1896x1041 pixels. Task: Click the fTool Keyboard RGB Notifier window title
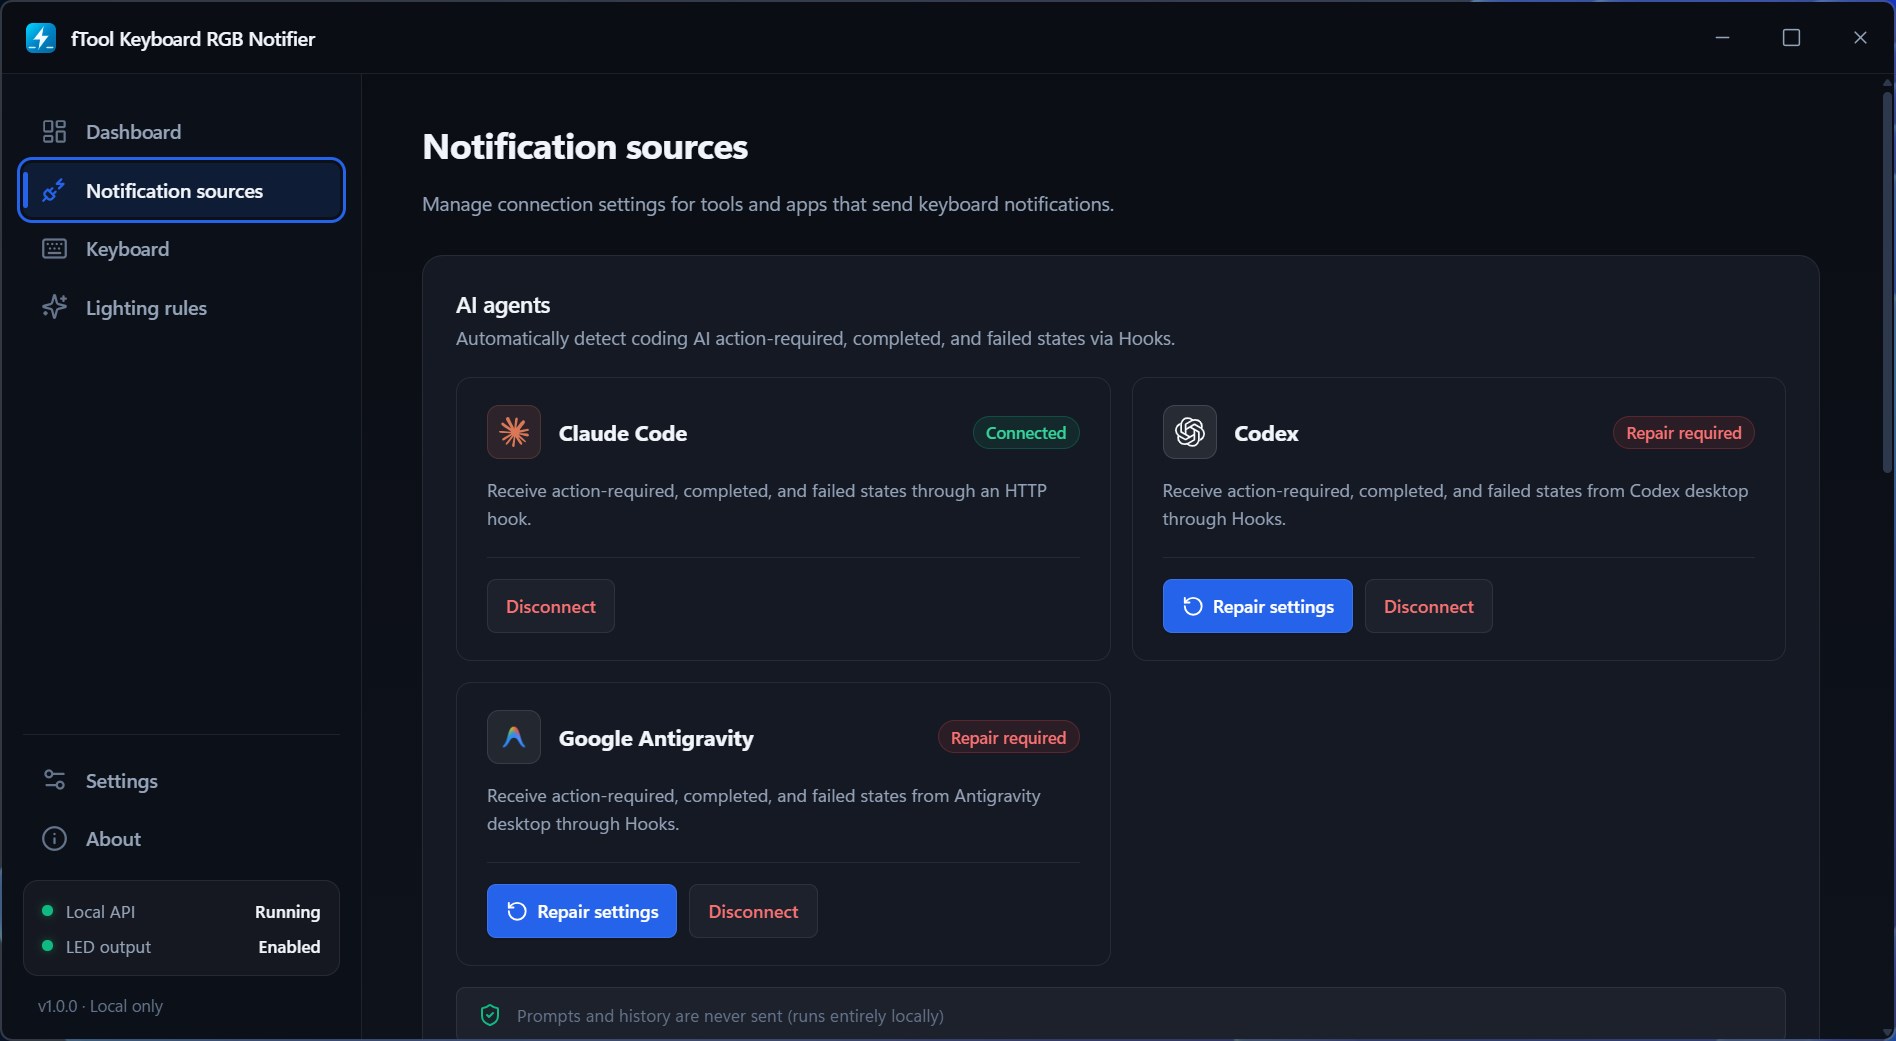(x=193, y=39)
